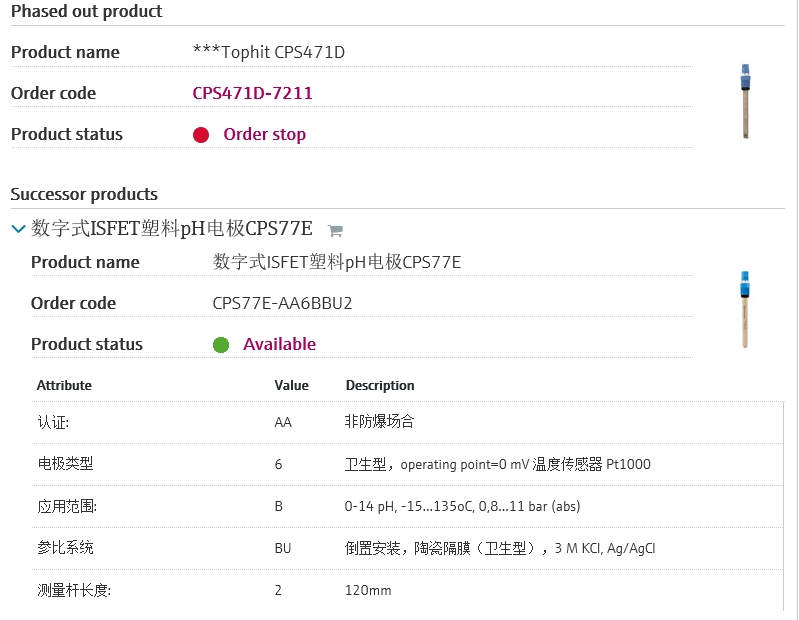Viewport: 799px width, 620px height.
Task: Click the CPS77E successor product heading
Action: point(172,229)
